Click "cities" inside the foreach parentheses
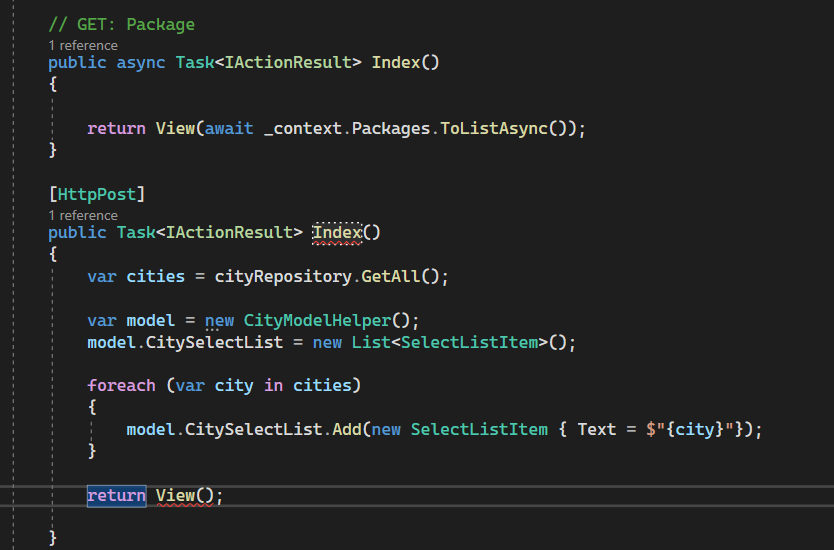The height and width of the screenshot is (550, 834). (322, 386)
